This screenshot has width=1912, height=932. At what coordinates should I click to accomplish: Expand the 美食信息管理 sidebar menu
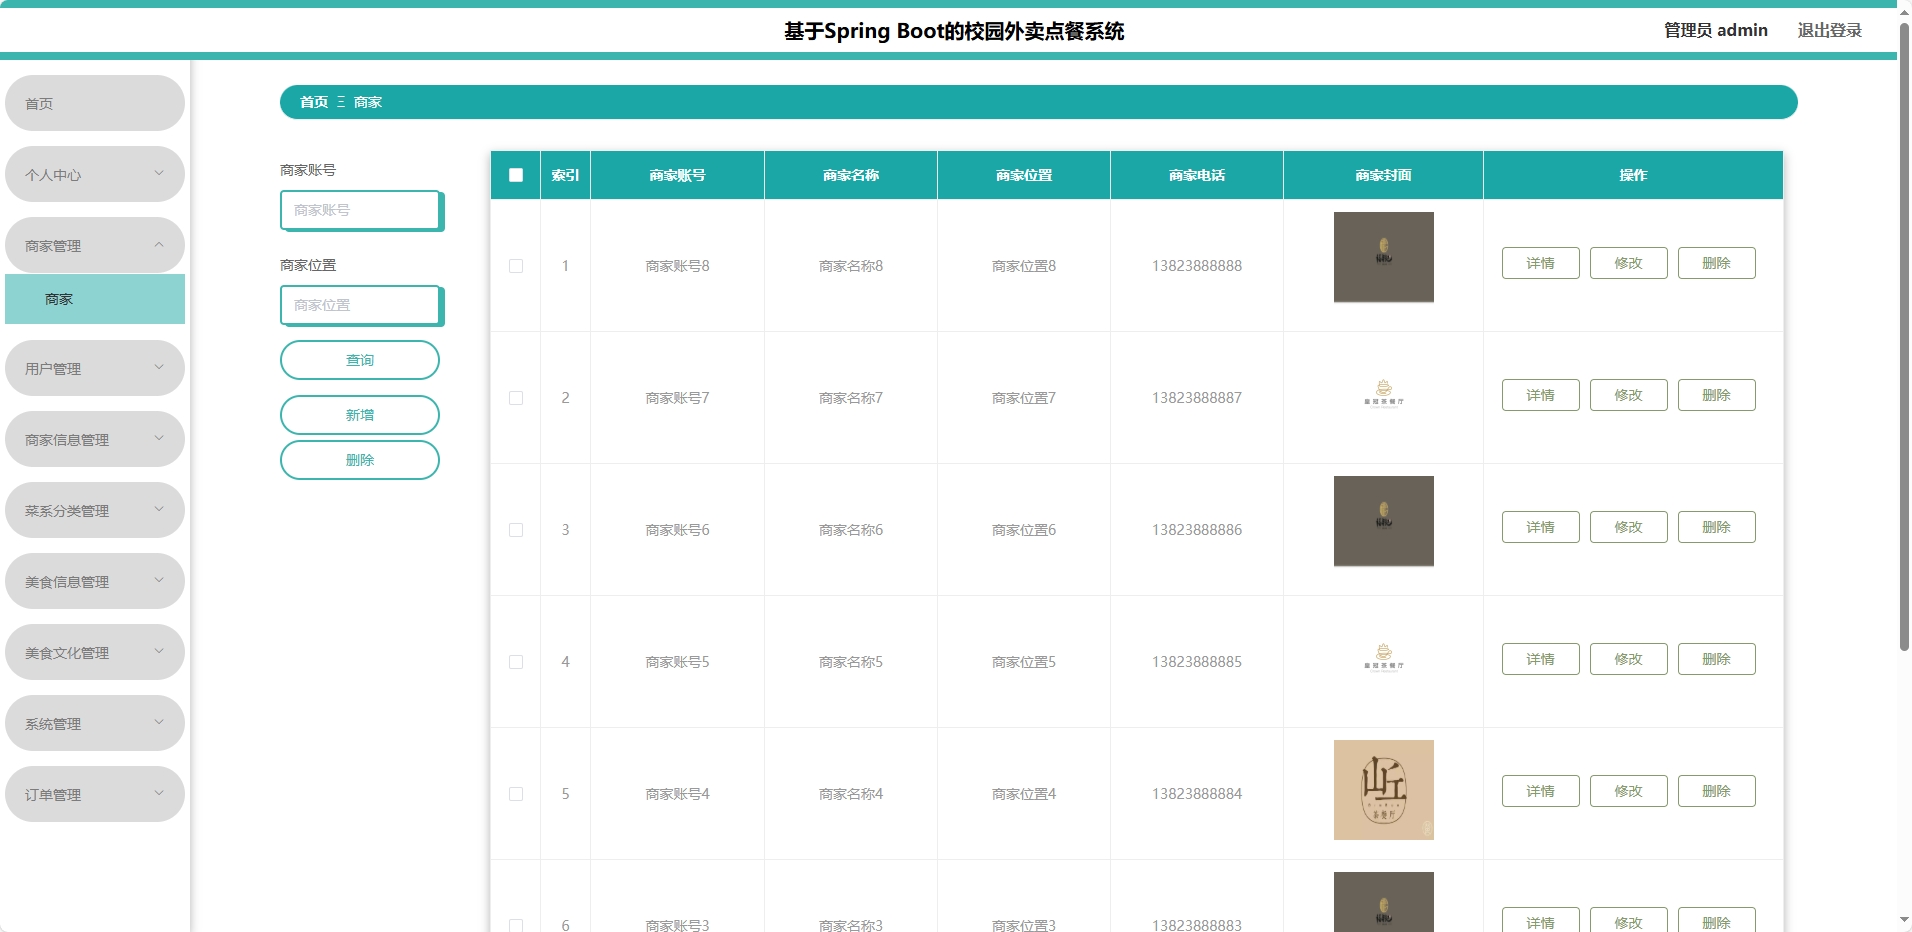(95, 581)
